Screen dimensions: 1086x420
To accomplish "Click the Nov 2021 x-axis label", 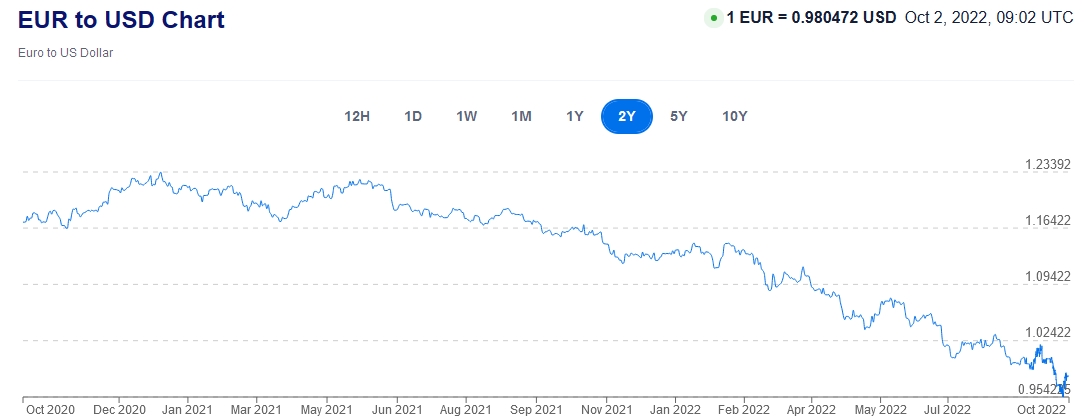I will (605, 408).
